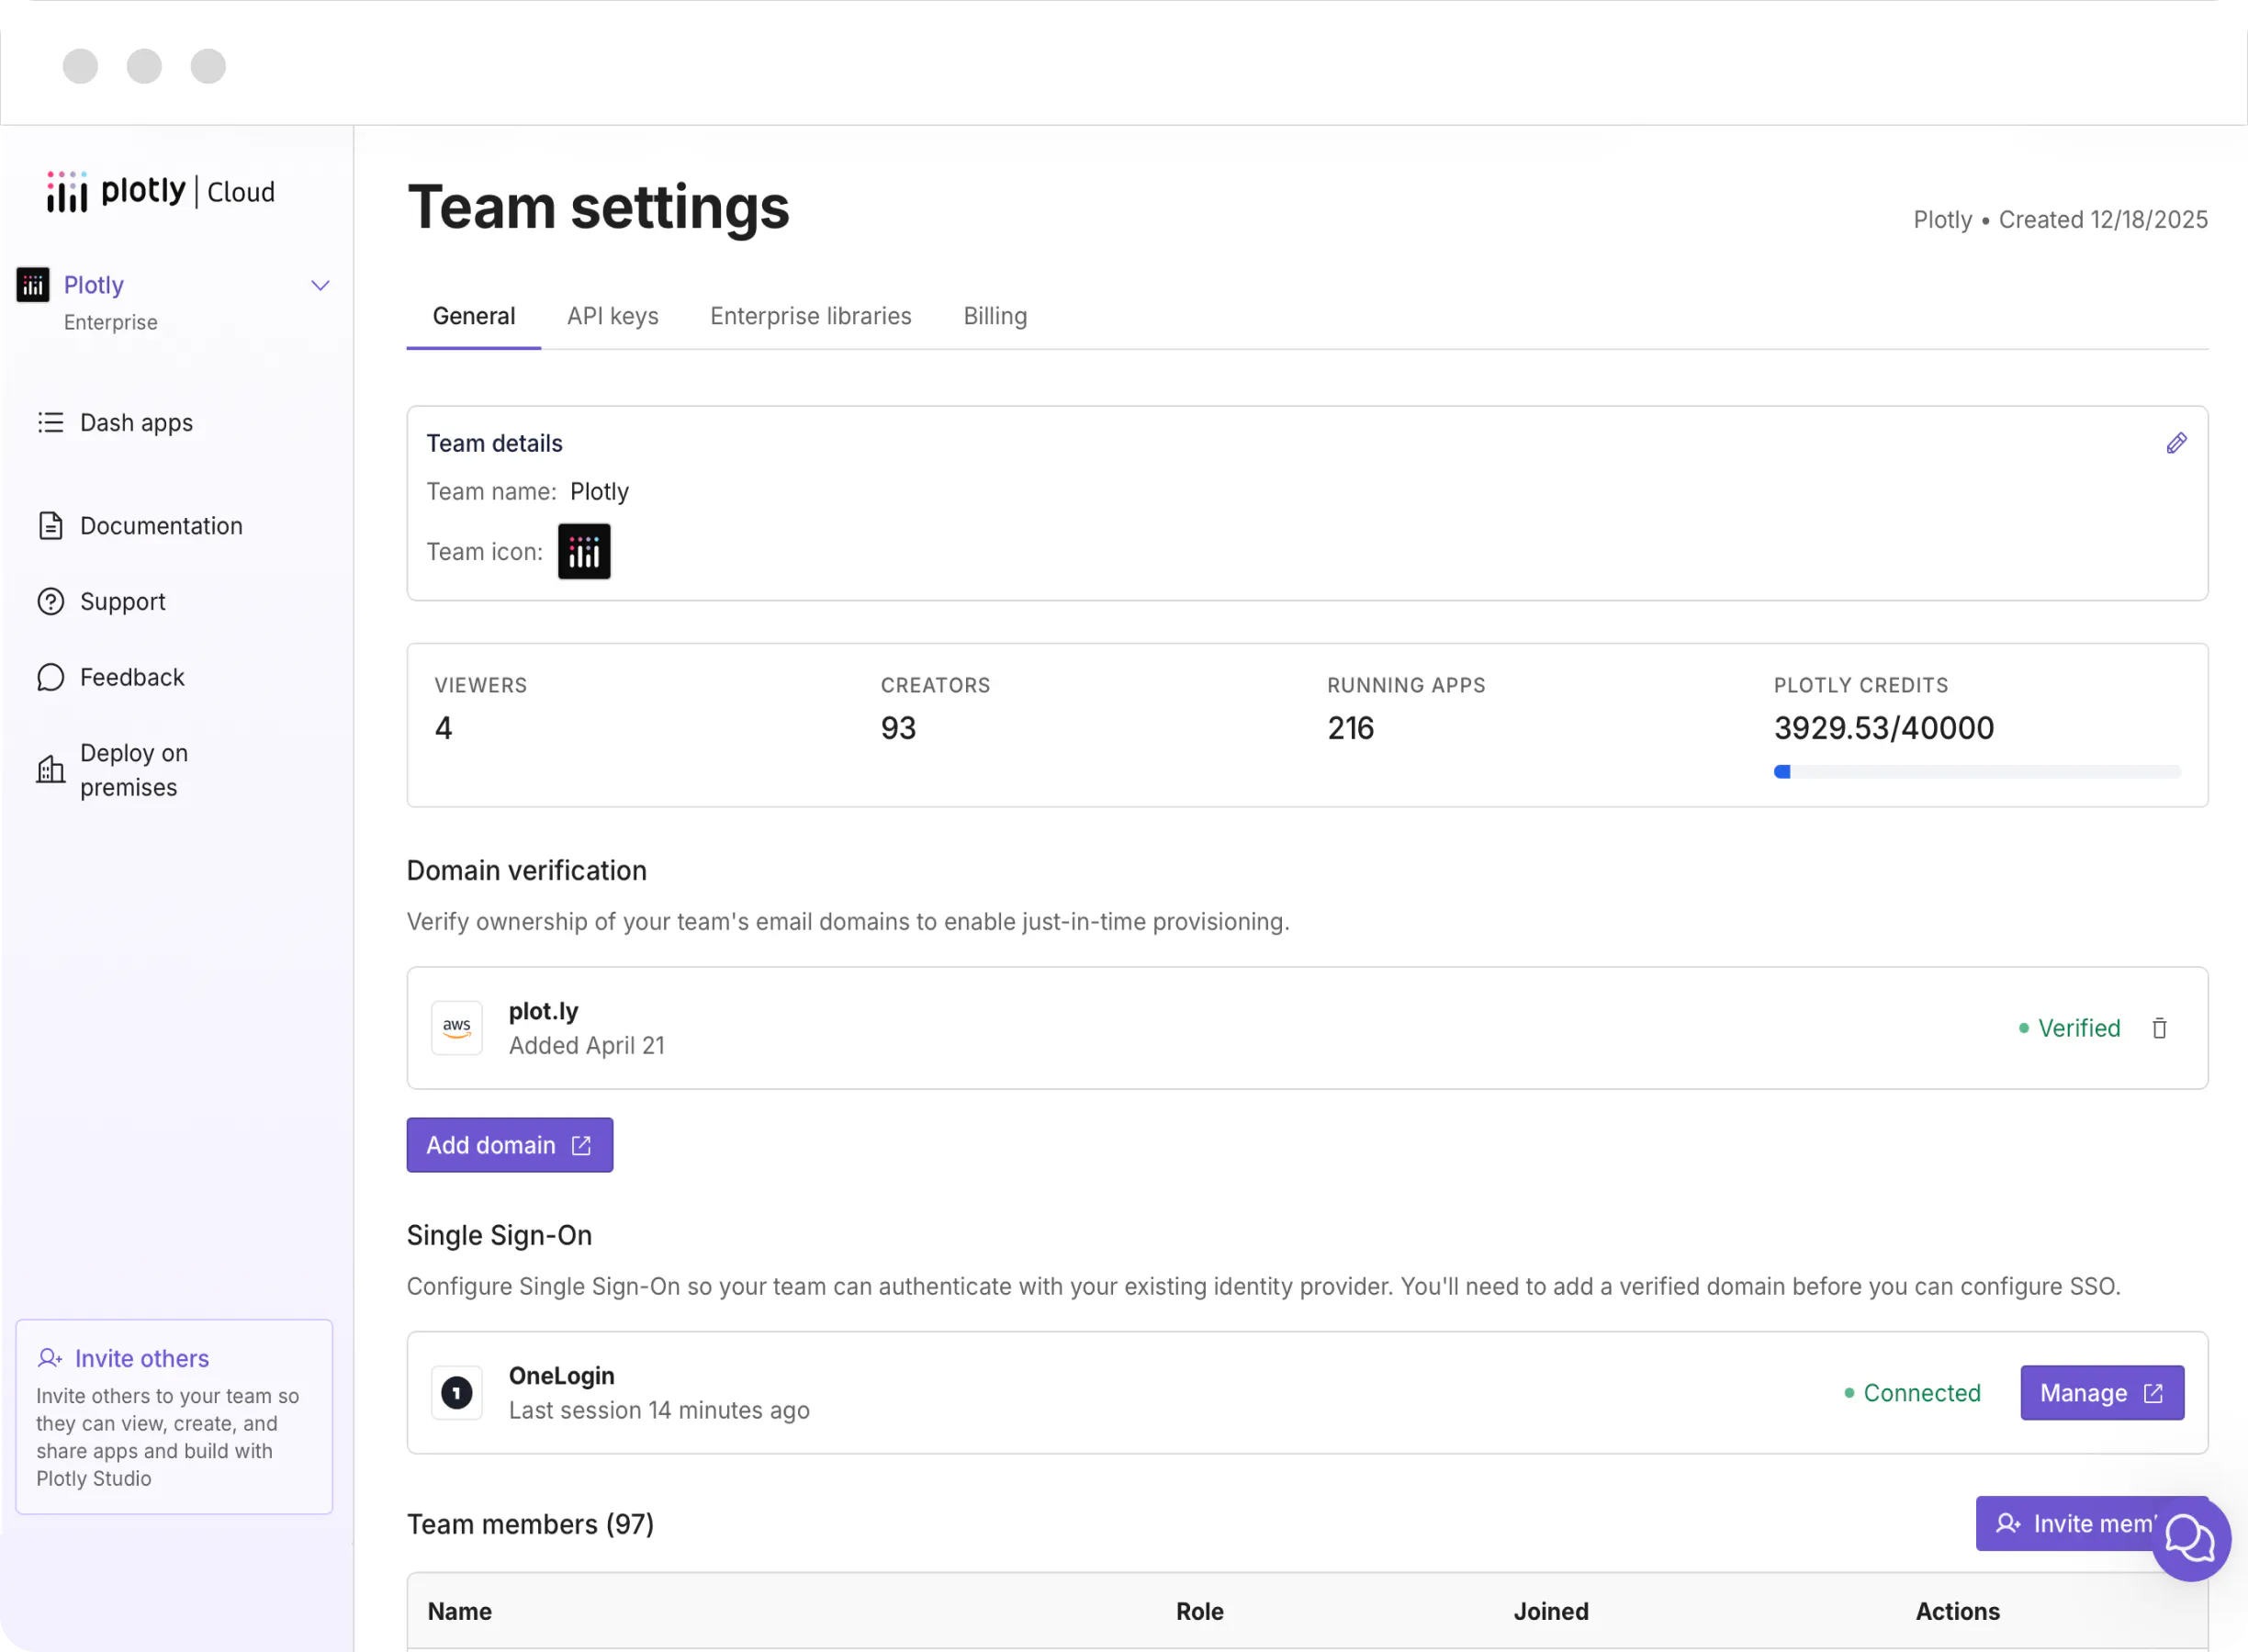Select the General tab
The image size is (2248, 1652).
coord(474,316)
